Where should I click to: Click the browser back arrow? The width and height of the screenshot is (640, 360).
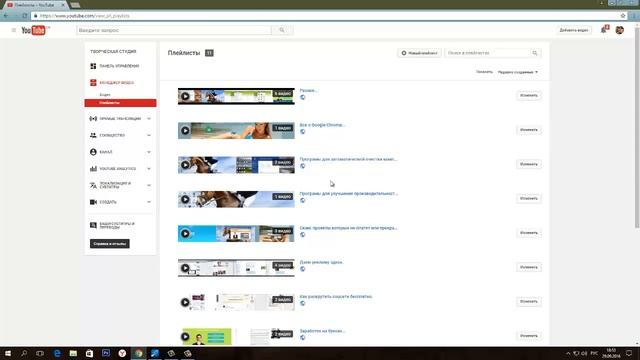tap(6, 16)
